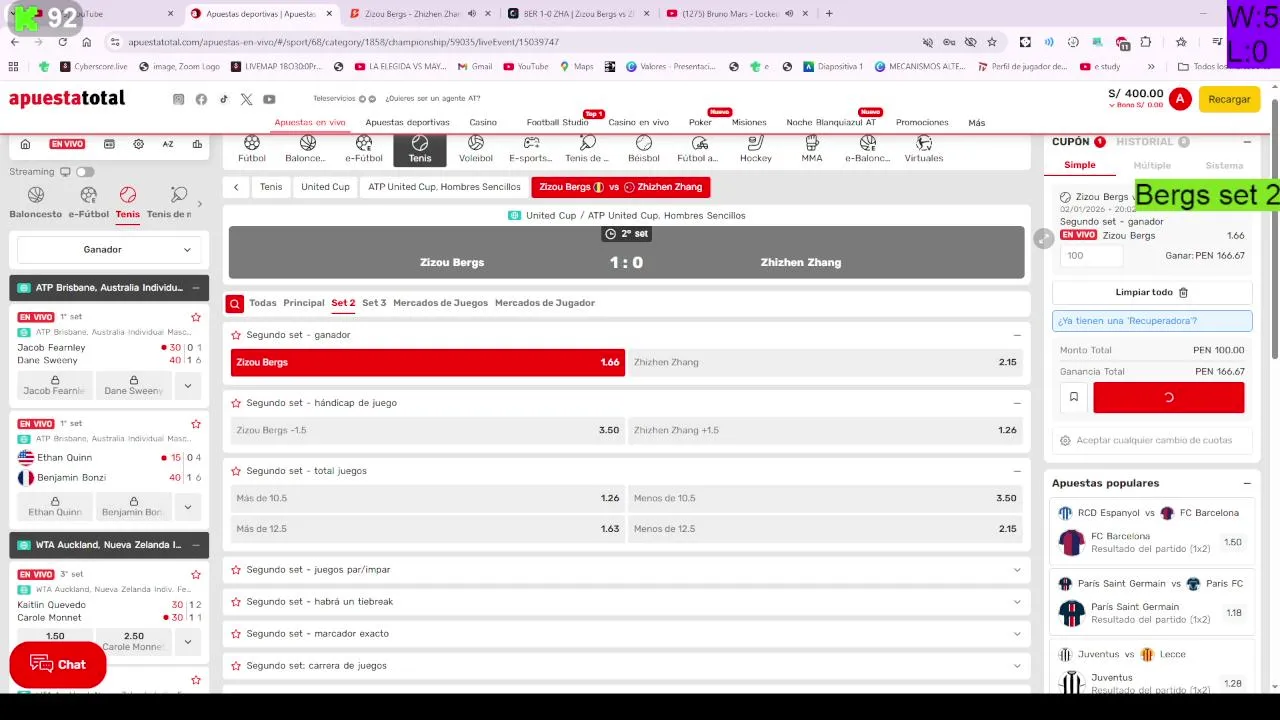Open apuestatotal Facebook icon
1280x720 pixels.
[201, 99]
